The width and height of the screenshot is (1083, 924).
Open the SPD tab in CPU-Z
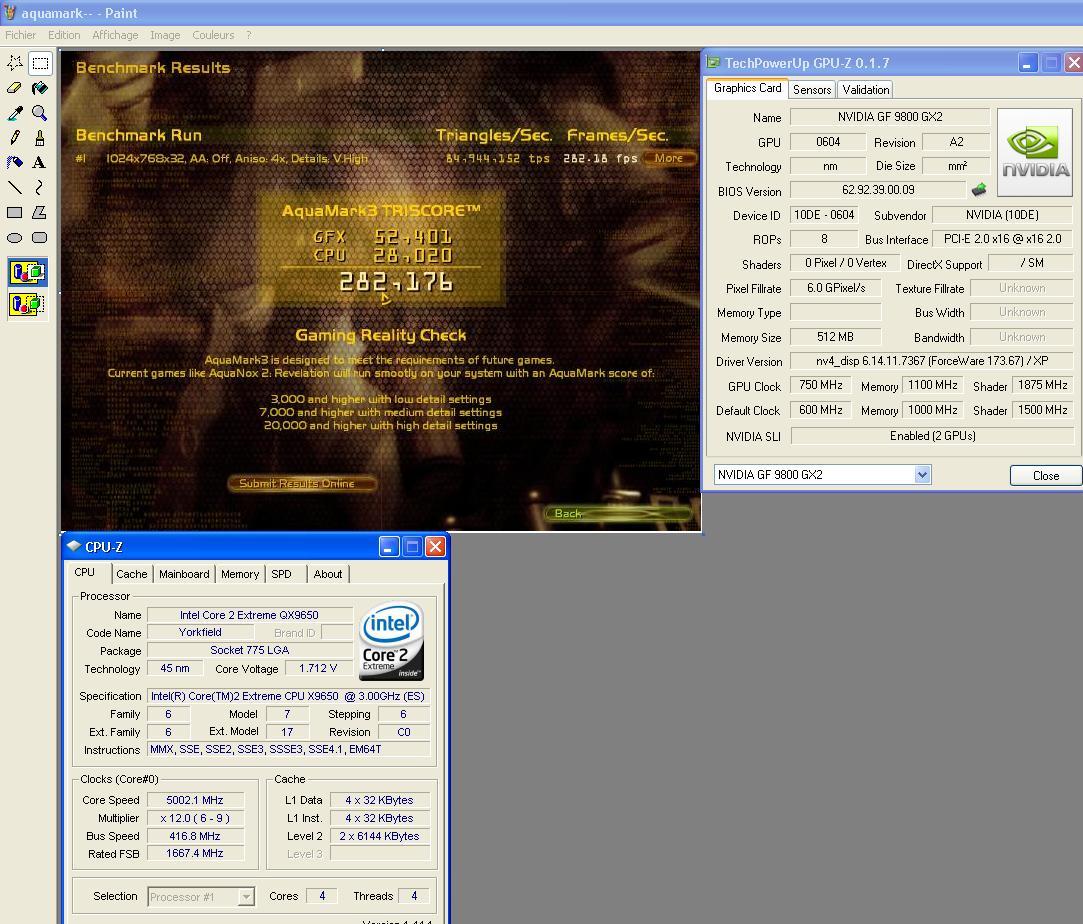click(281, 574)
